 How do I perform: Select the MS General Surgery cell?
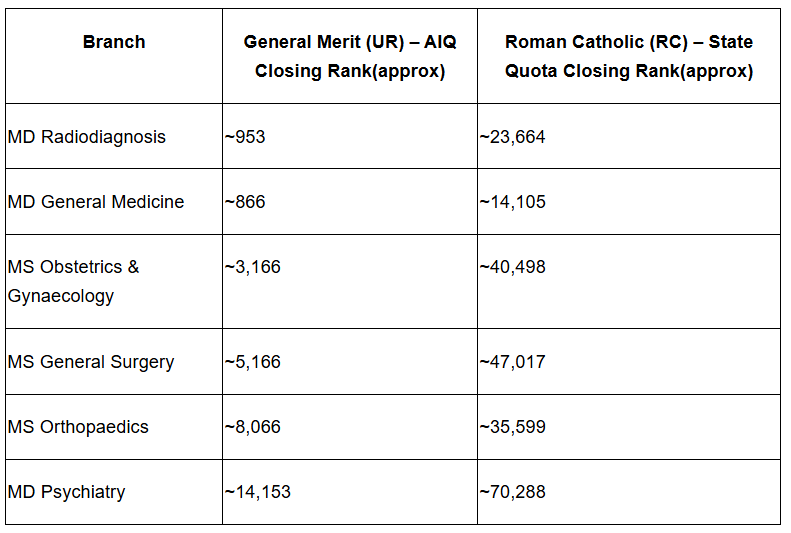[x=91, y=362]
